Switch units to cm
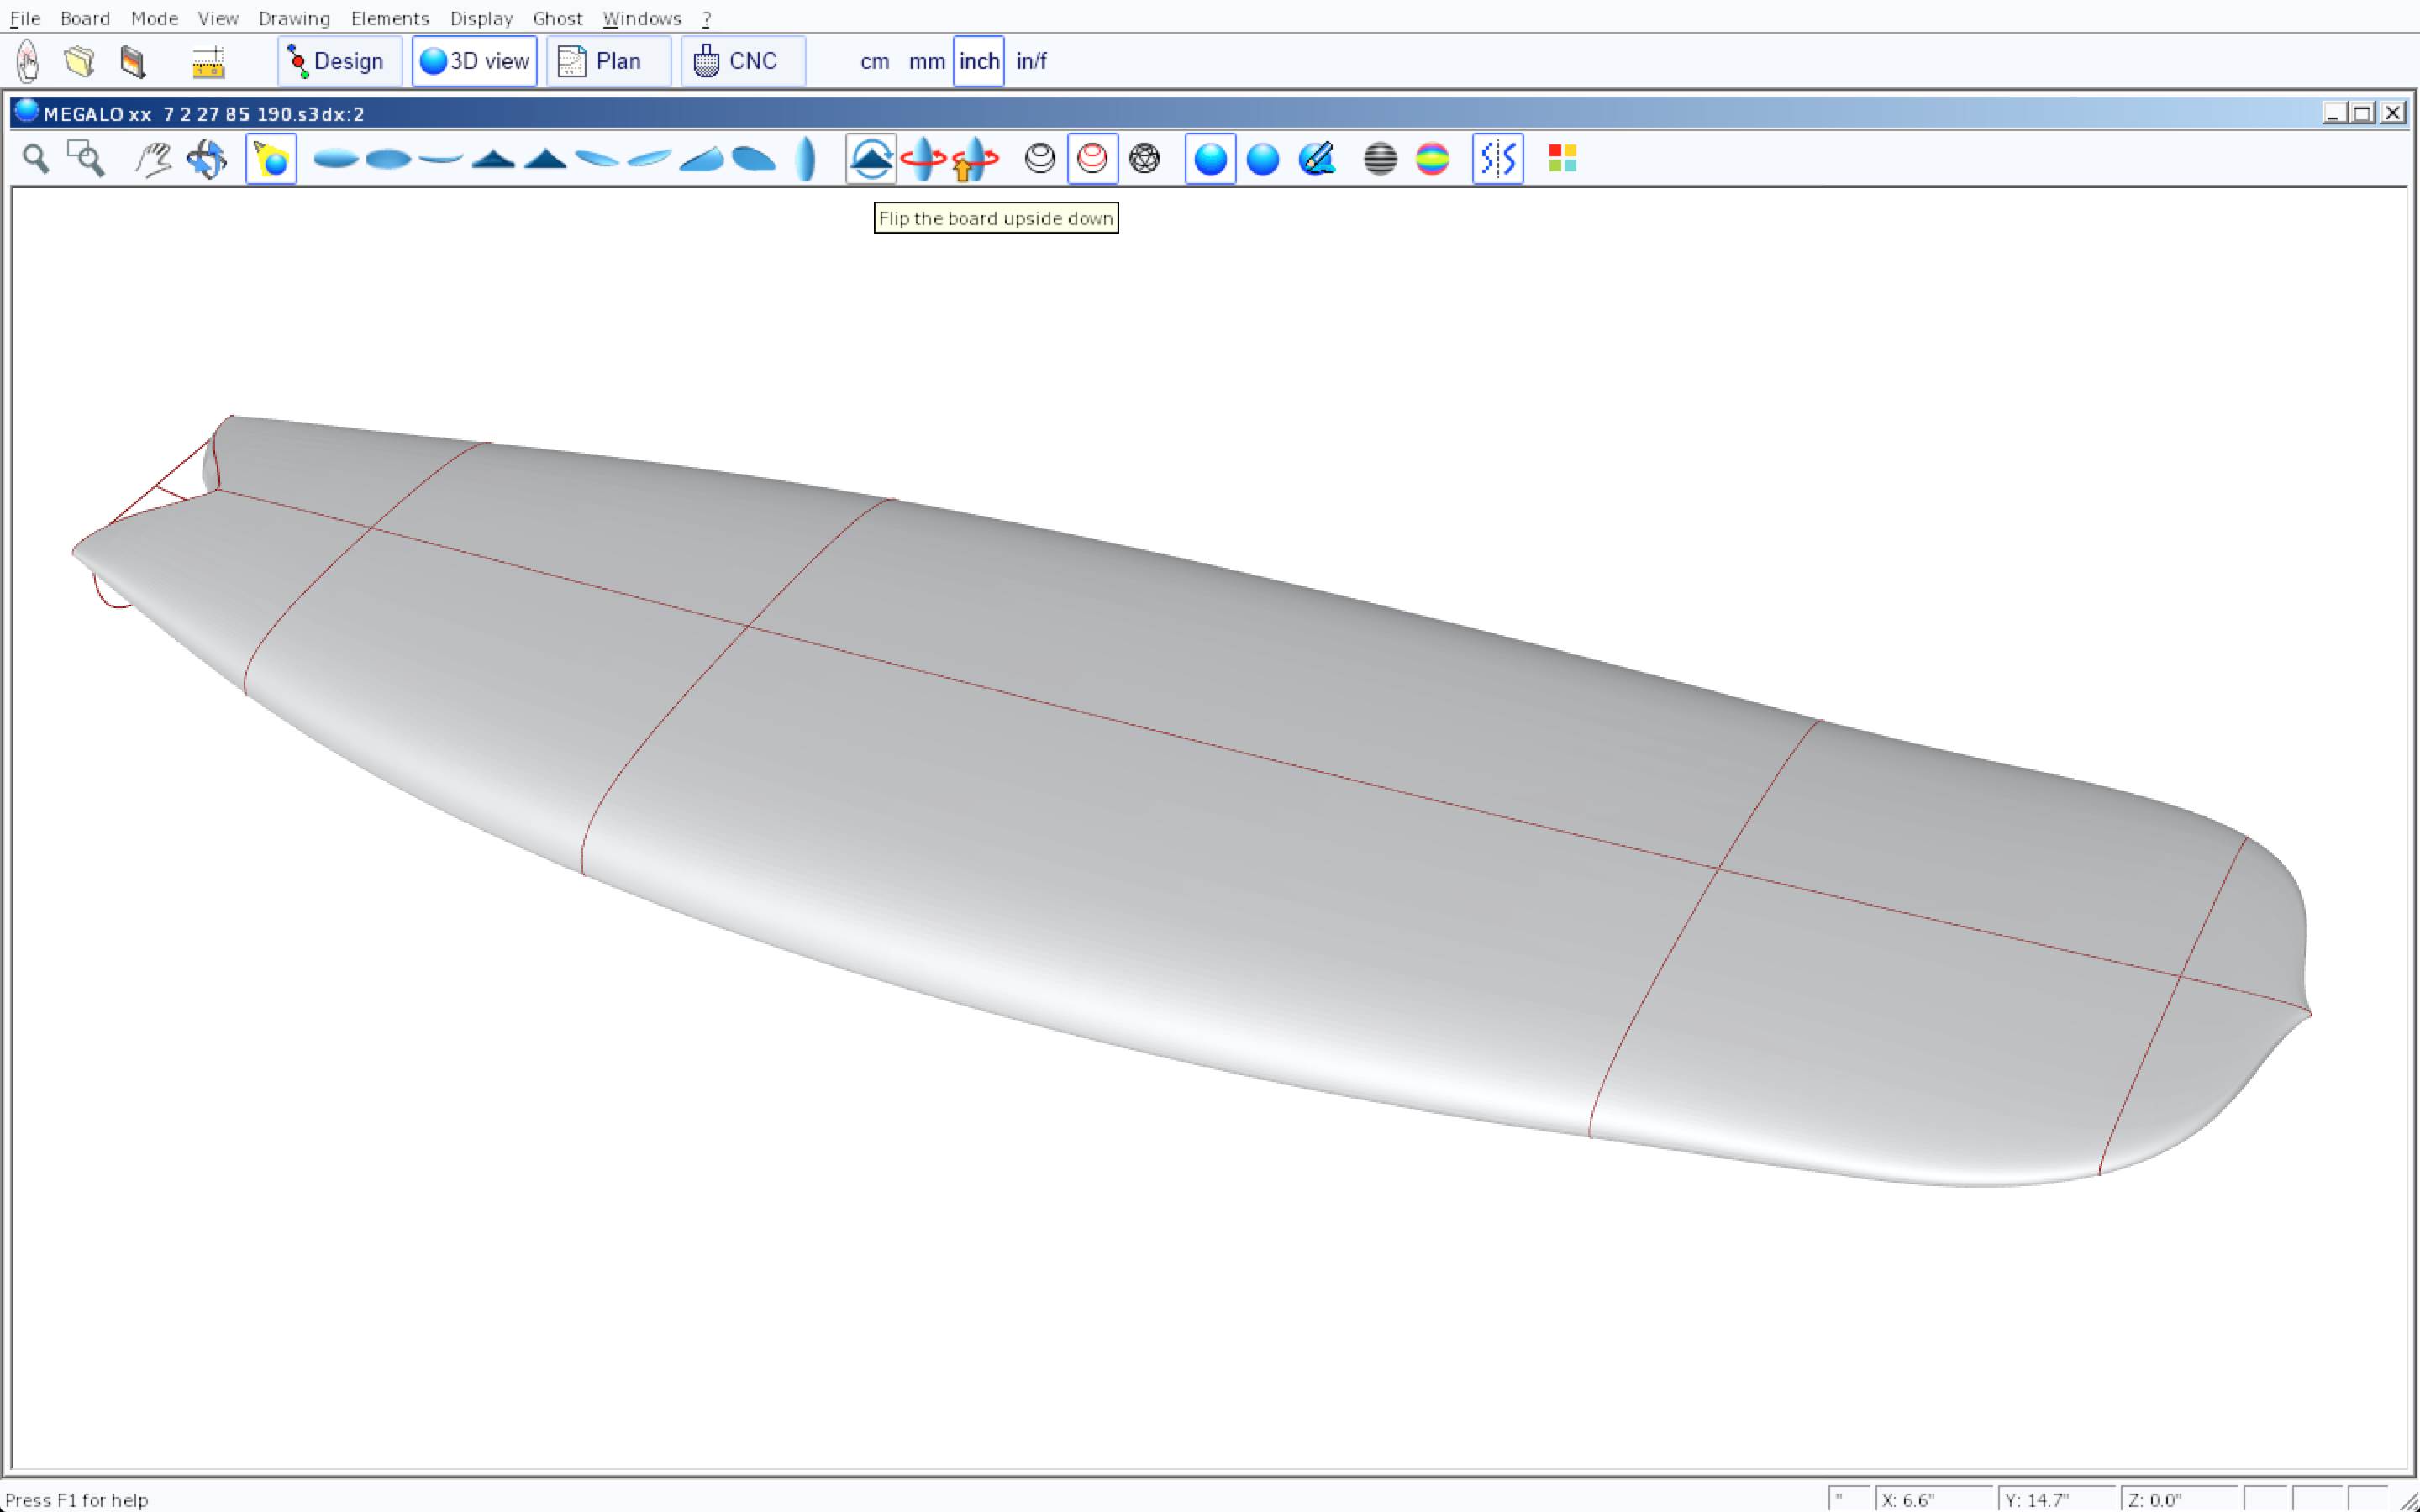This screenshot has width=2420, height=1512. 874,62
